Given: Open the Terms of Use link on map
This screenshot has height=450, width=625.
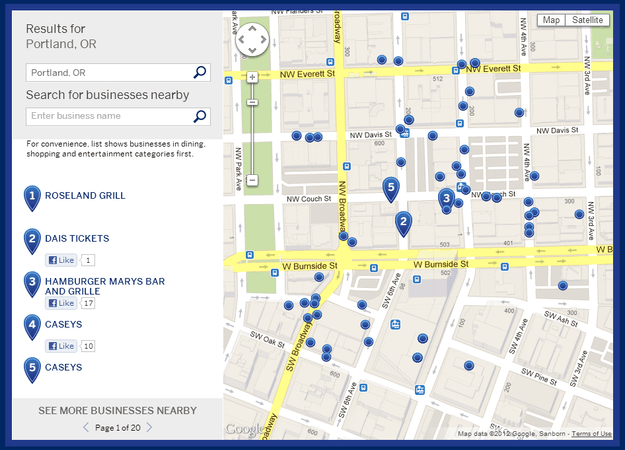Looking at the screenshot, I should click(592, 434).
